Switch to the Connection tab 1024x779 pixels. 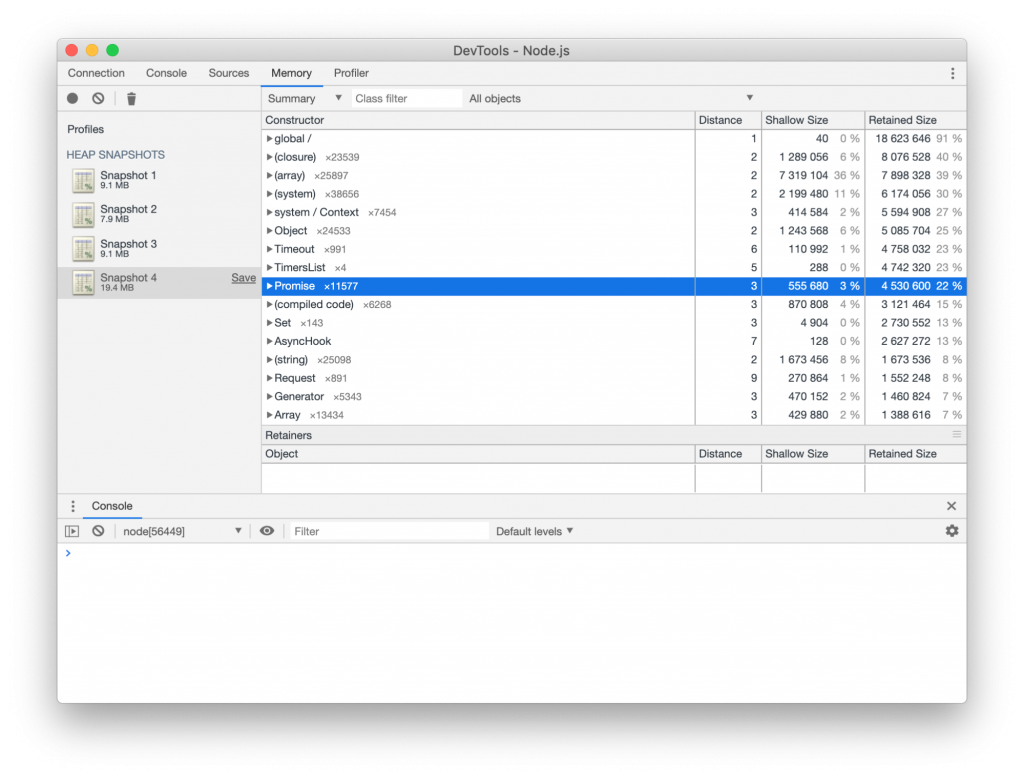tap(96, 73)
